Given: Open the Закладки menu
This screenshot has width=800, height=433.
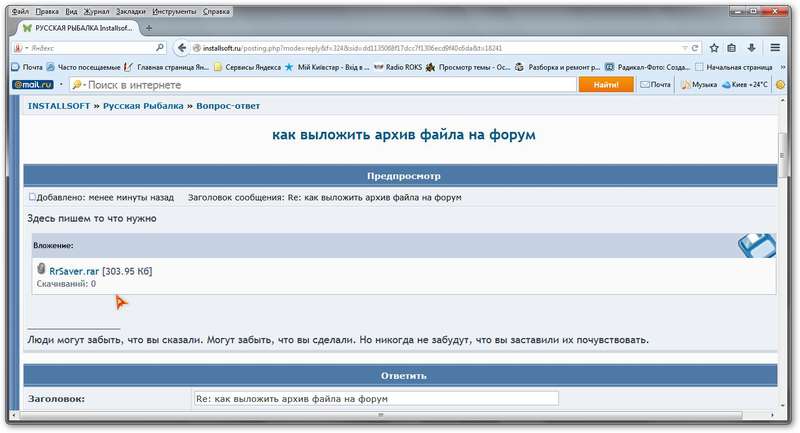Looking at the screenshot, I should 131,11.
